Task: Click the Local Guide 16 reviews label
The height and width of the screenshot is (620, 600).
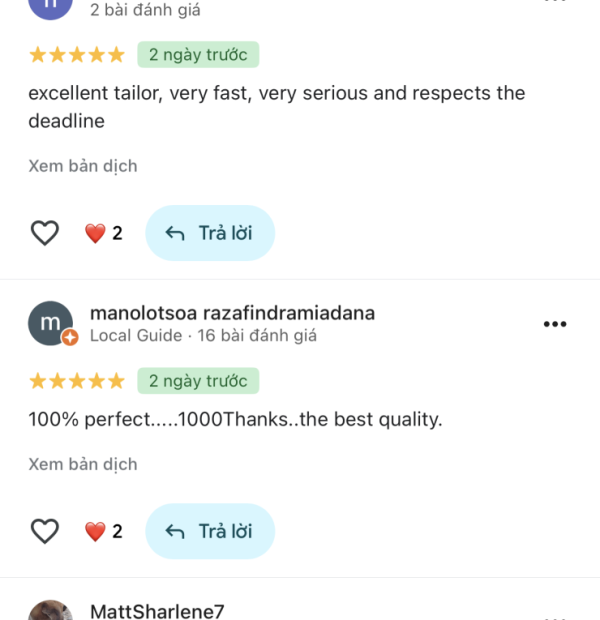Action: tap(203, 336)
